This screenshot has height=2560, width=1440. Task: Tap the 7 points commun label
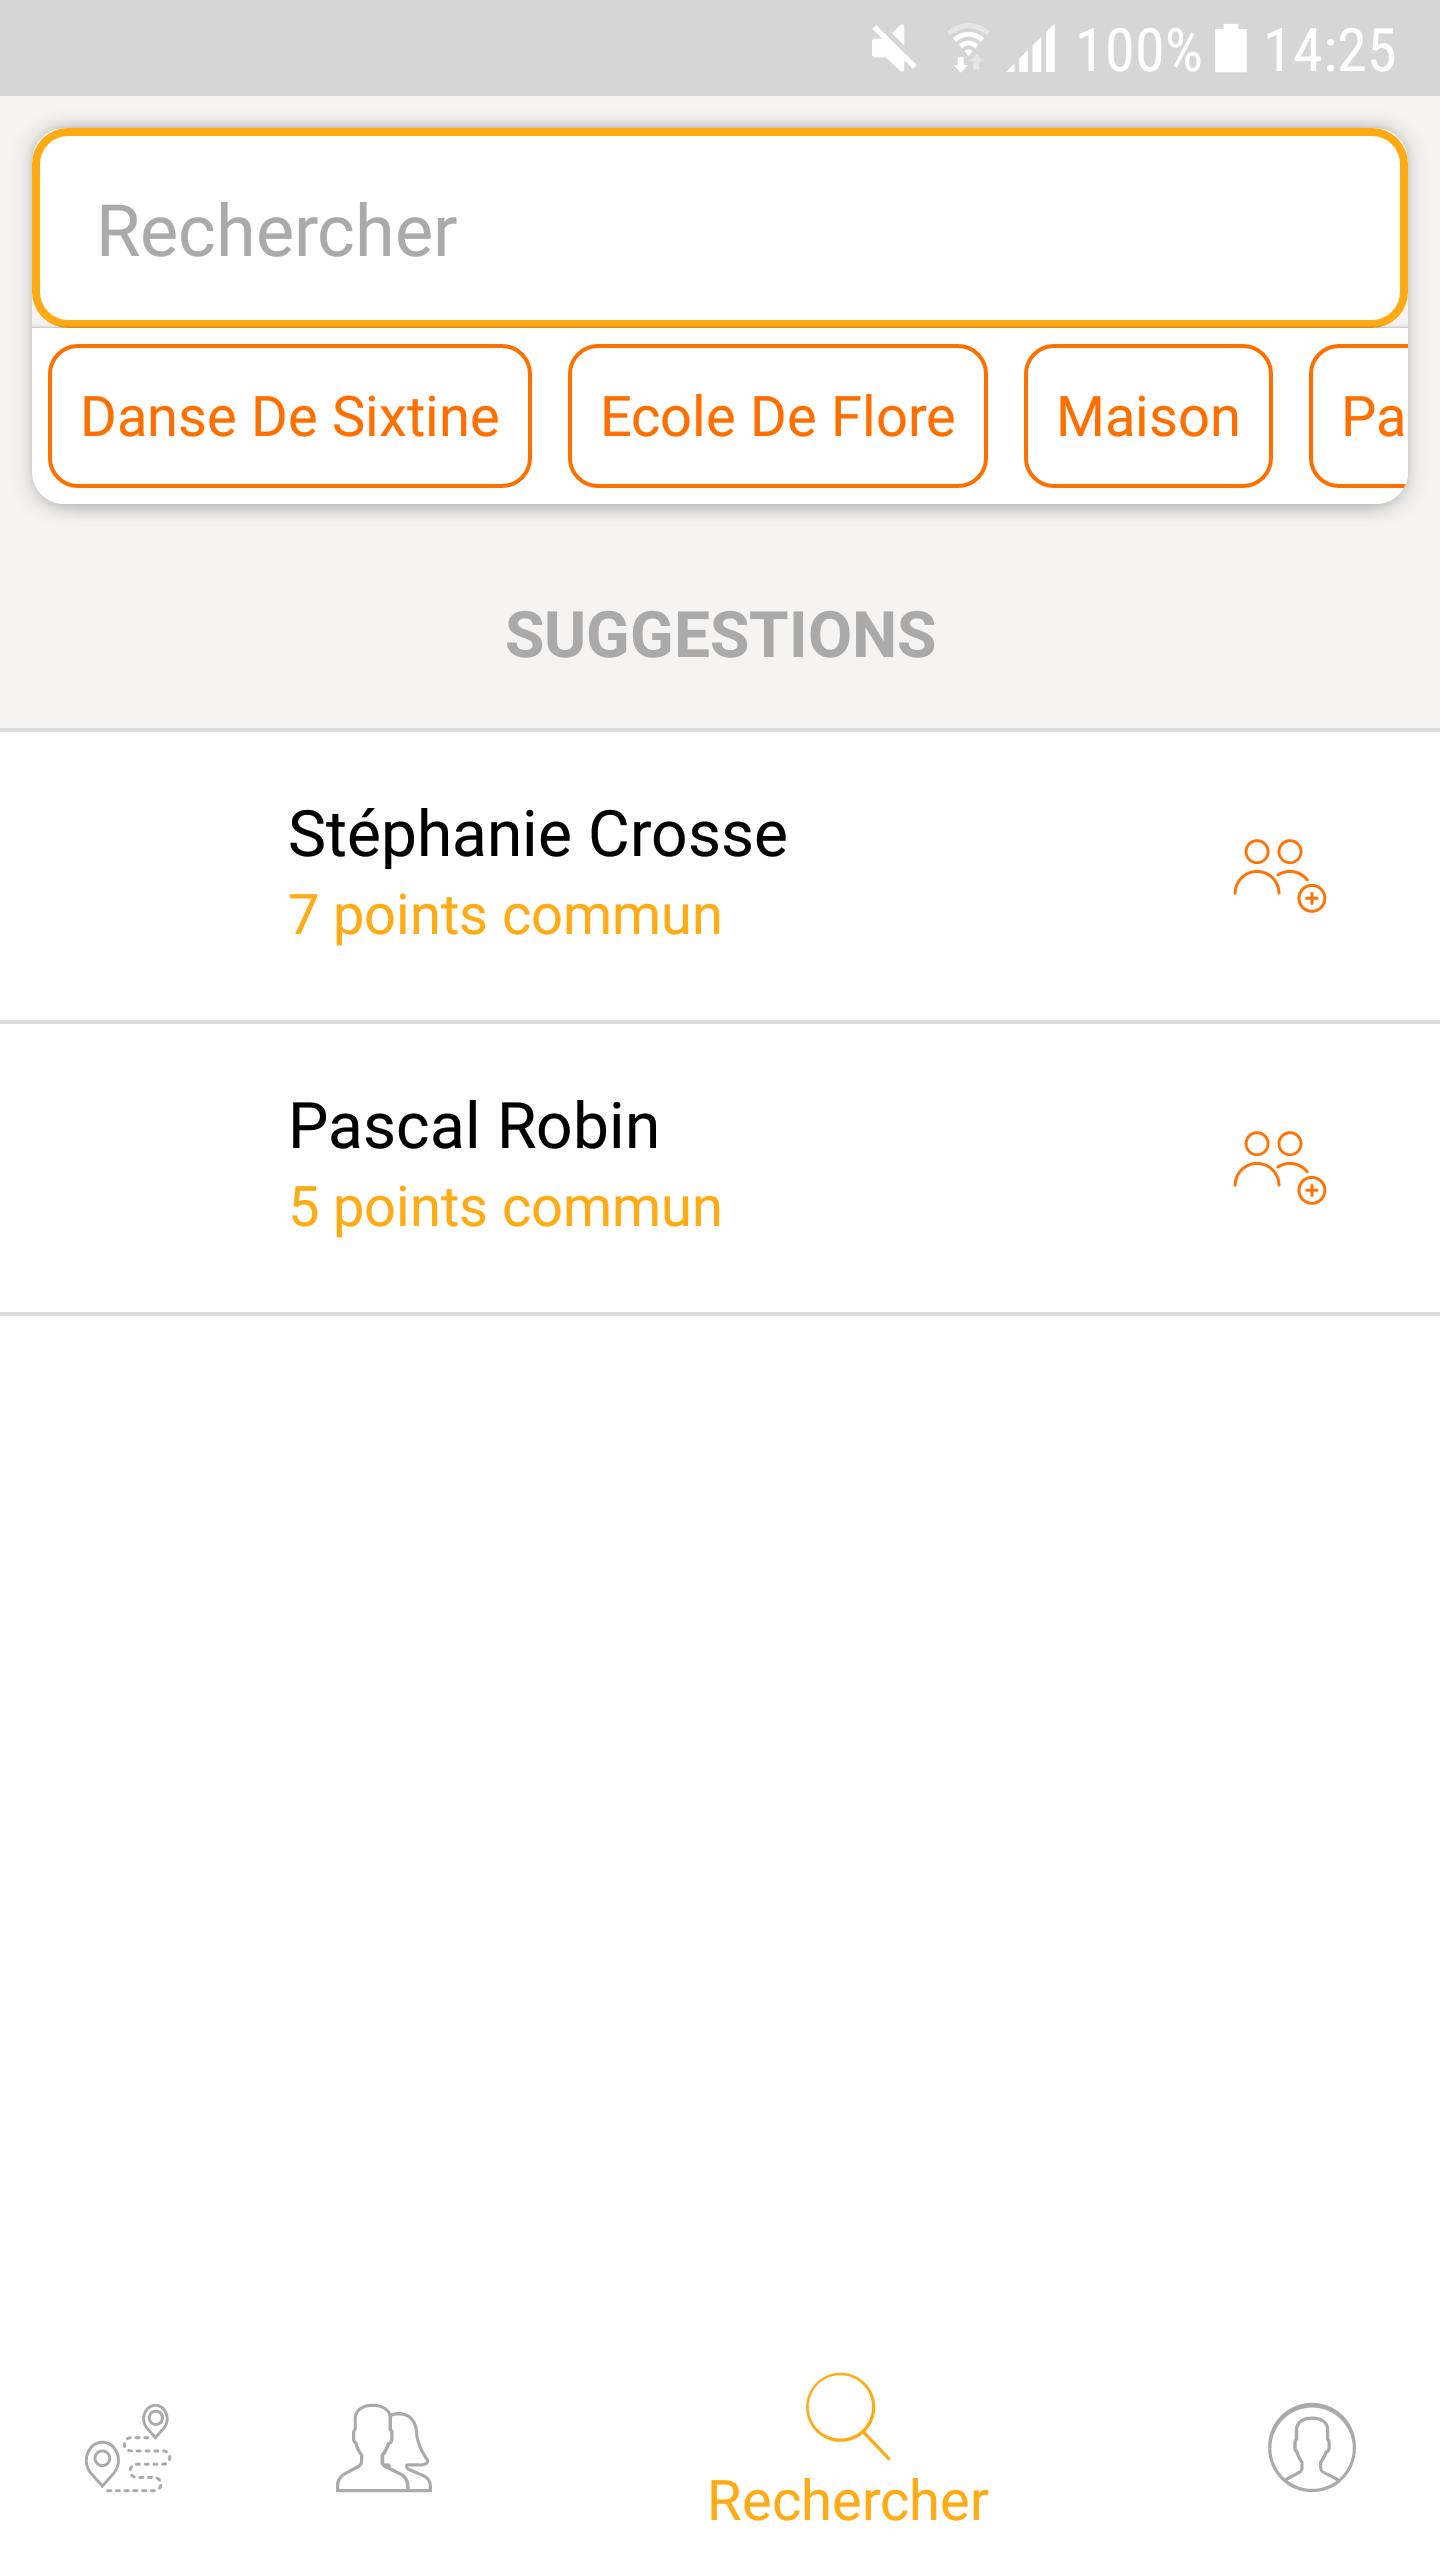(x=505, y=916)
